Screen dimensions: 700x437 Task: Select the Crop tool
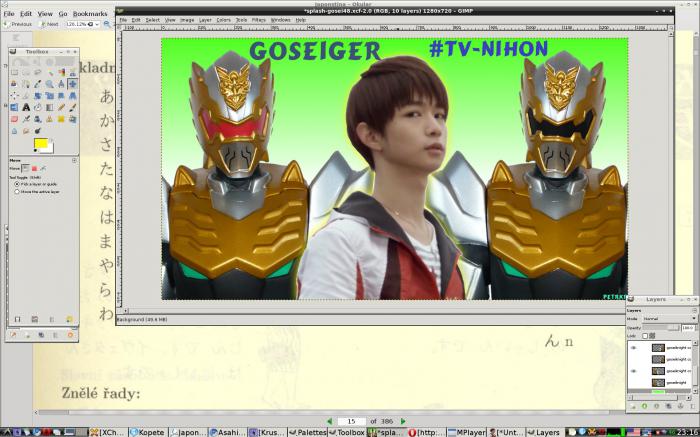click(26, 96)
